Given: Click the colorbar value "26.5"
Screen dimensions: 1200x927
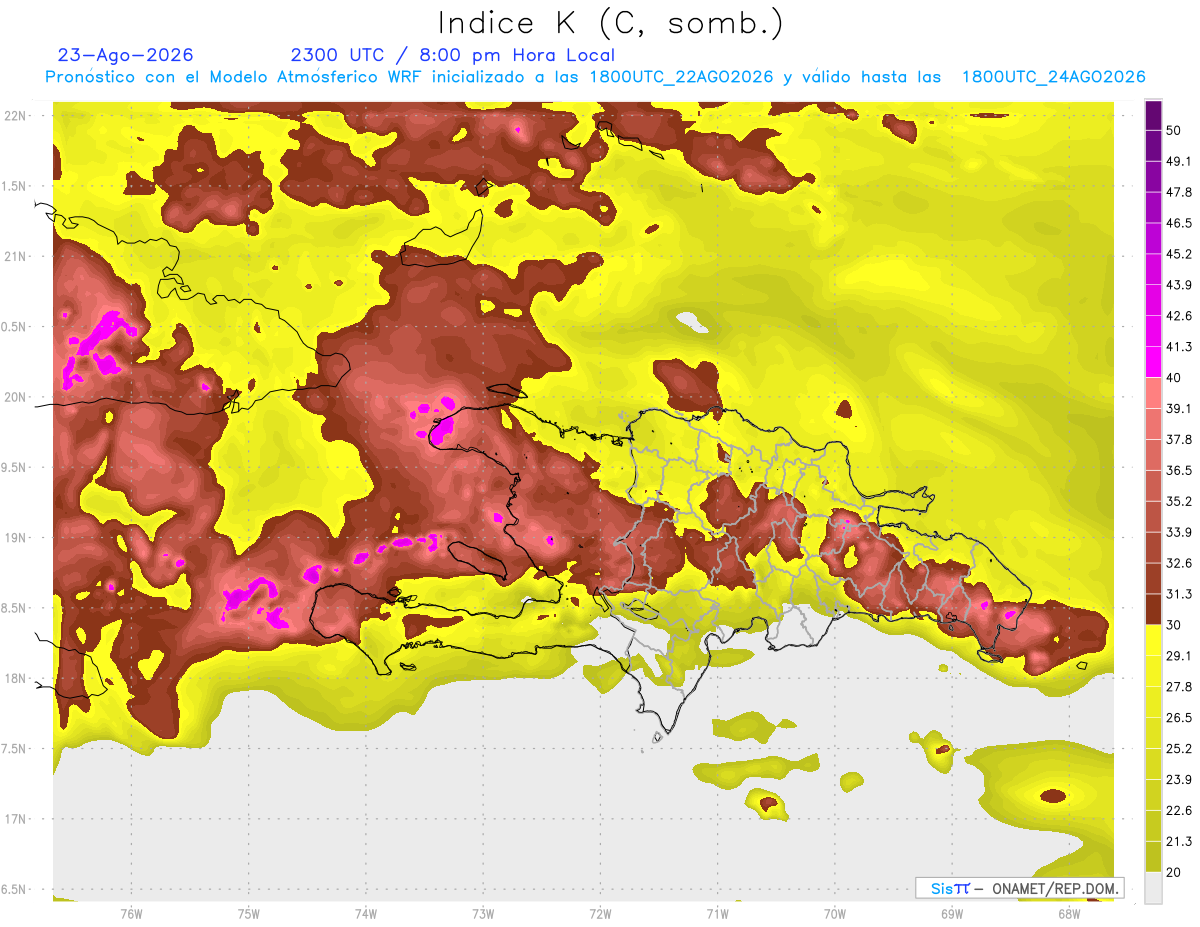Looking at the screenshot, I should pos(1178,718).
